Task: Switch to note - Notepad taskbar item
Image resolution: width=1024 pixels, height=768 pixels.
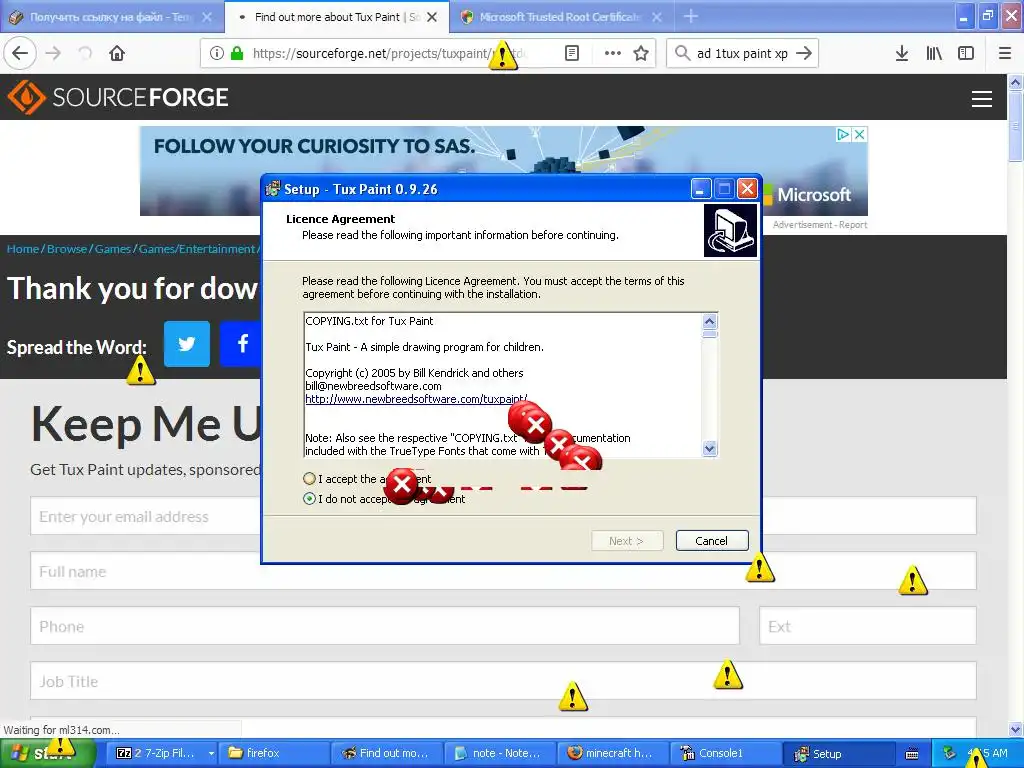Action: point(500,753)
